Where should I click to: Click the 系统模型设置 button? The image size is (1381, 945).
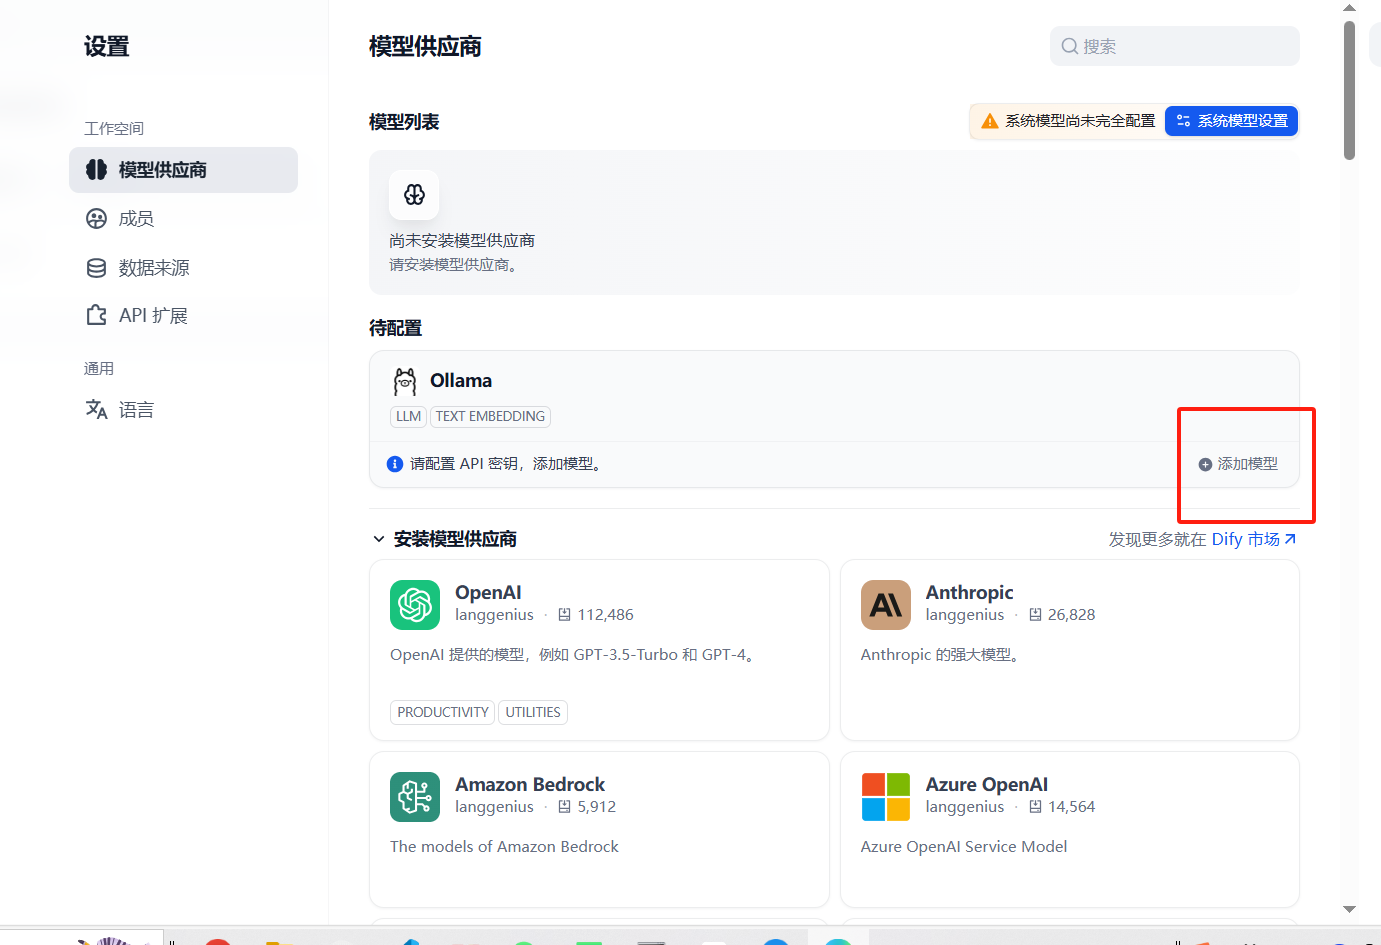(x=1231, y=121)
